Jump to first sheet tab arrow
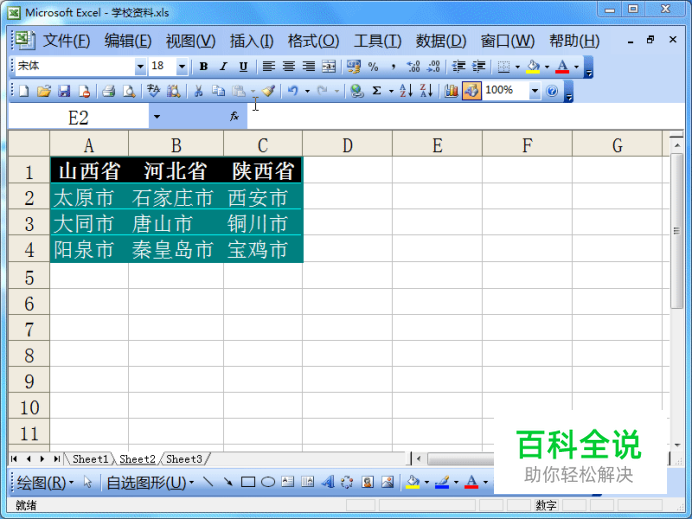This screenshot has width=692, height=519. (x=14, y=459)
